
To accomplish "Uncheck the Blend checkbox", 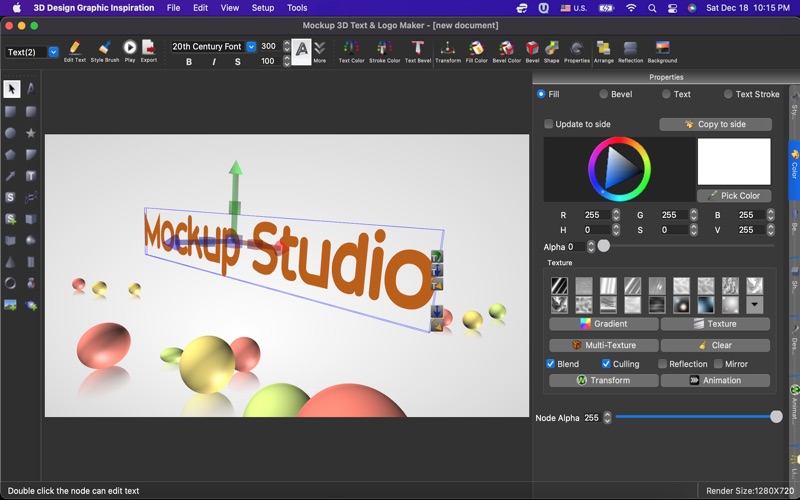I will [551, 364].
